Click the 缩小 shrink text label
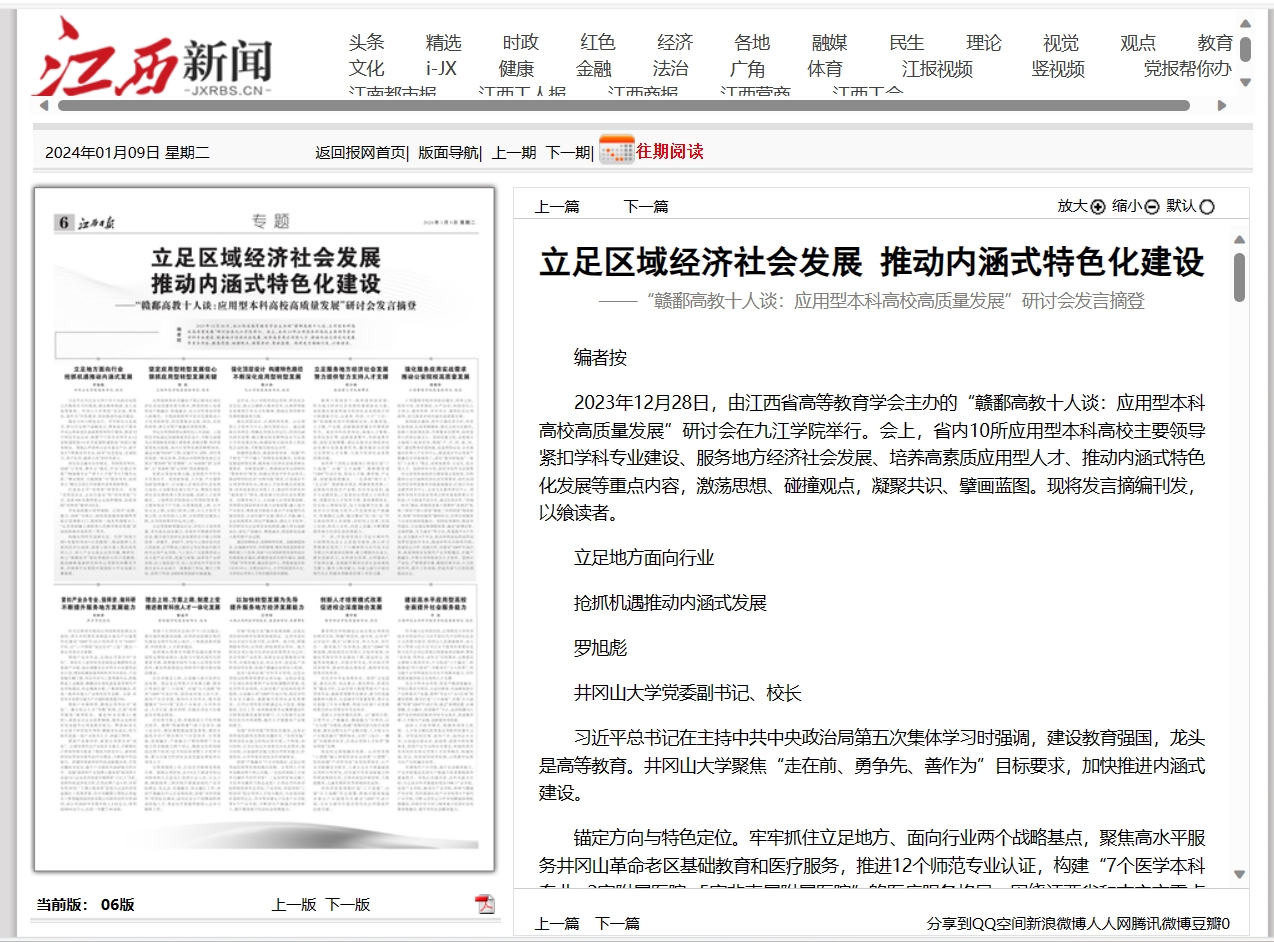The width and height of the screenshot is (1274, 942). (1127, 206)
